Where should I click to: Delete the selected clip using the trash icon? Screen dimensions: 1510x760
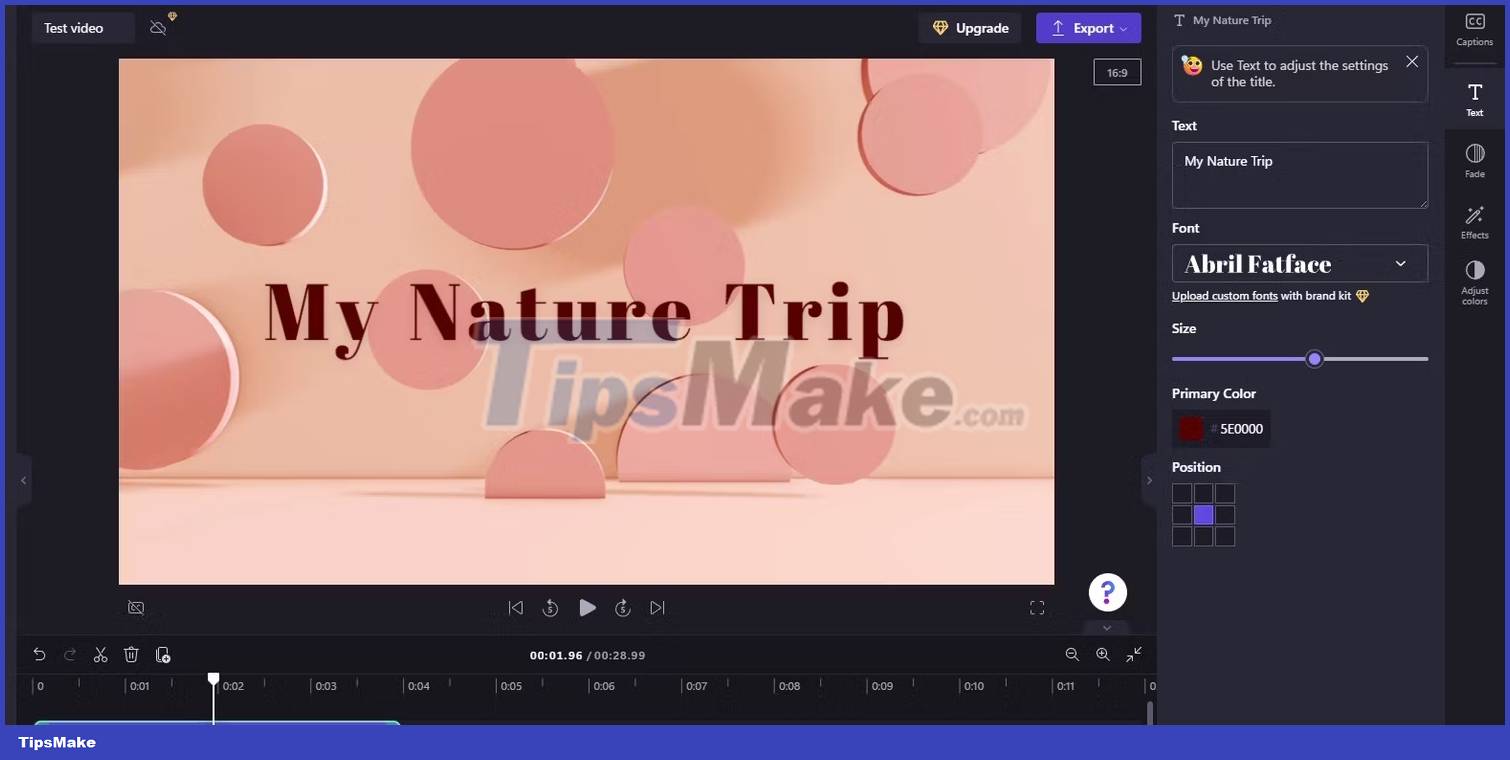[x=131, y=654]
